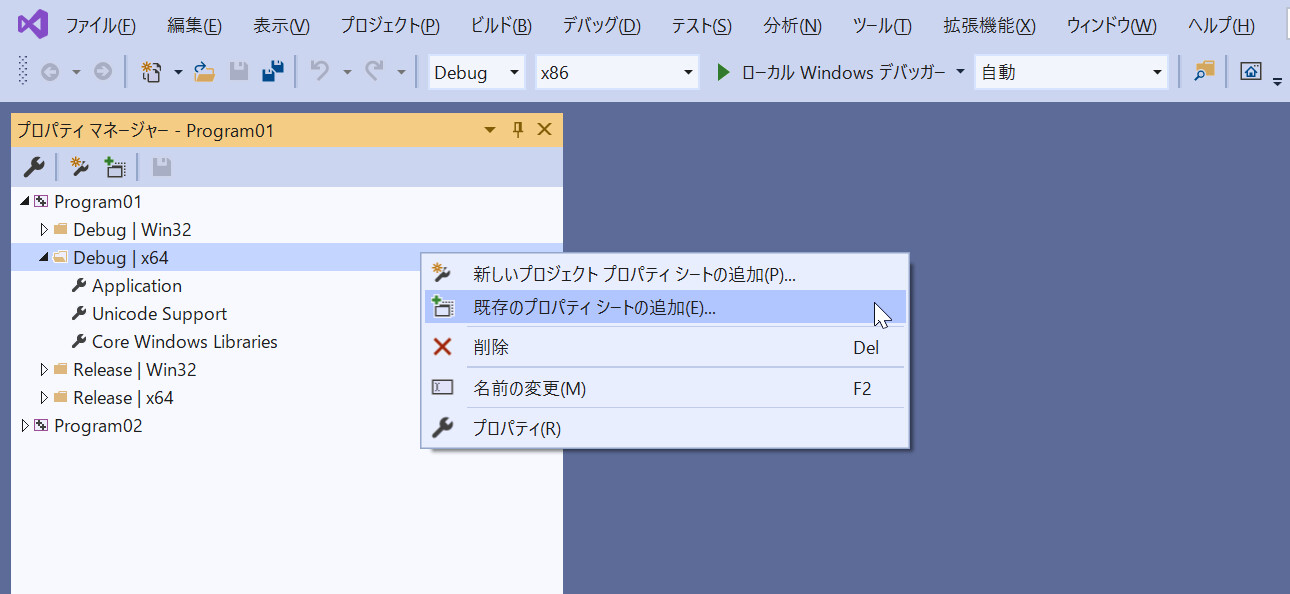Click the wrench Properties icon in panel toolbar
1290x594 pixels.
pyautogui.click(x=33, y=167)
